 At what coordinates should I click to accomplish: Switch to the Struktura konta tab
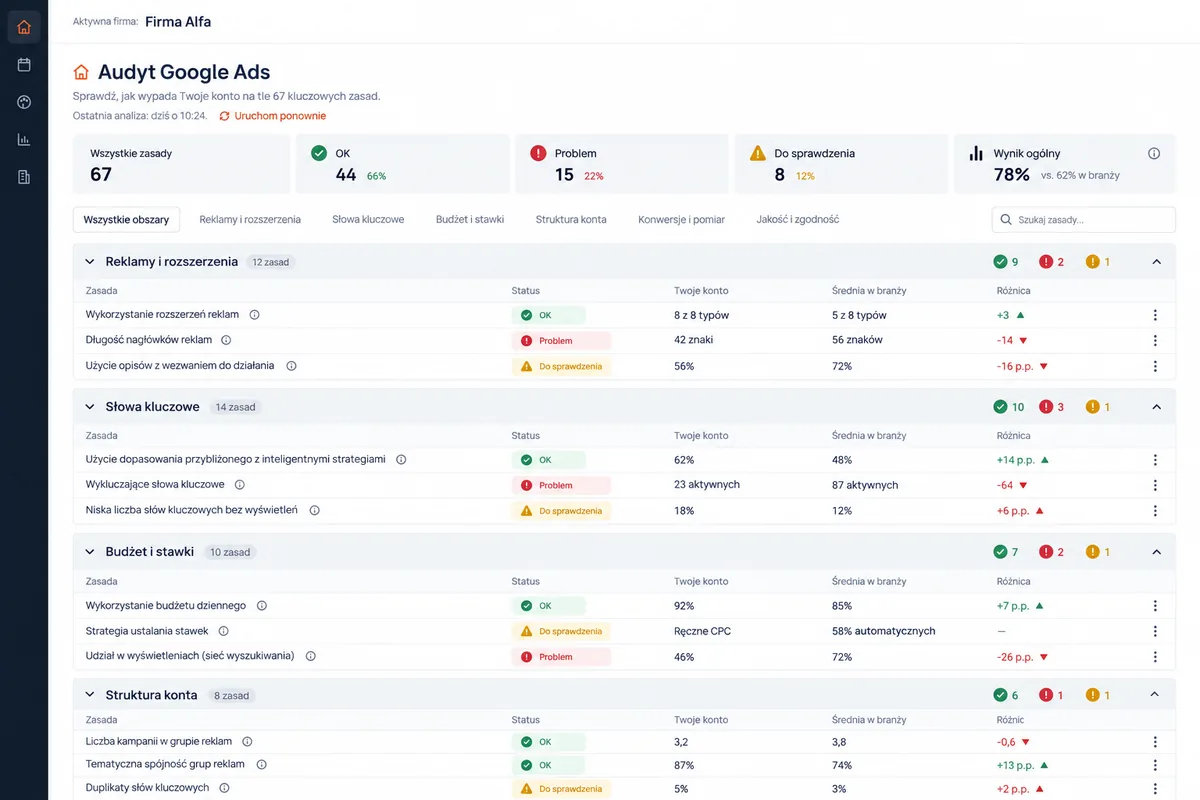571,220
